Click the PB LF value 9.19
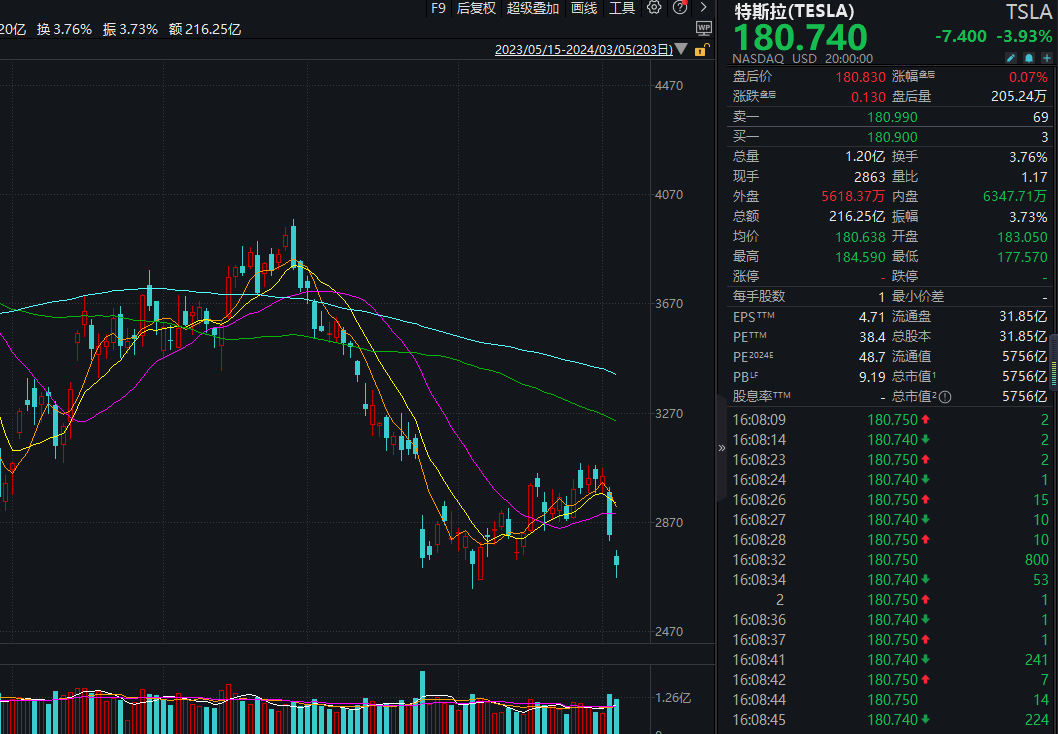This screenshot has height=734, width=1058. pos(872,377)
